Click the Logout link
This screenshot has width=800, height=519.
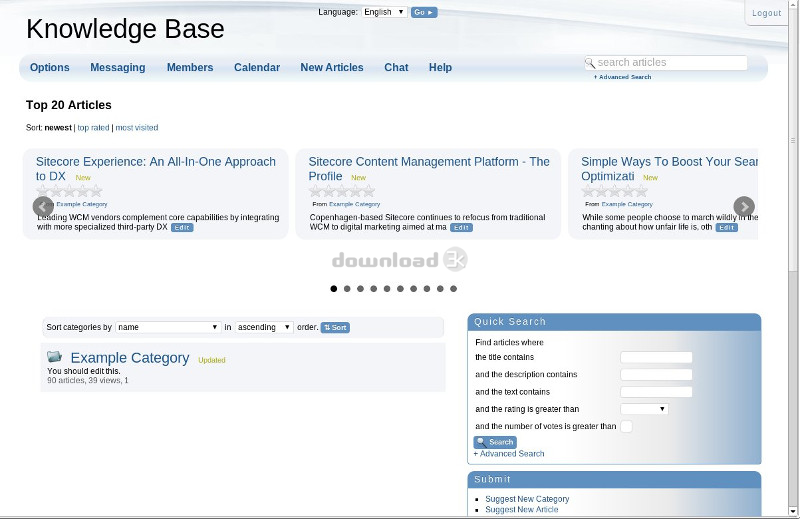(766, 13)
